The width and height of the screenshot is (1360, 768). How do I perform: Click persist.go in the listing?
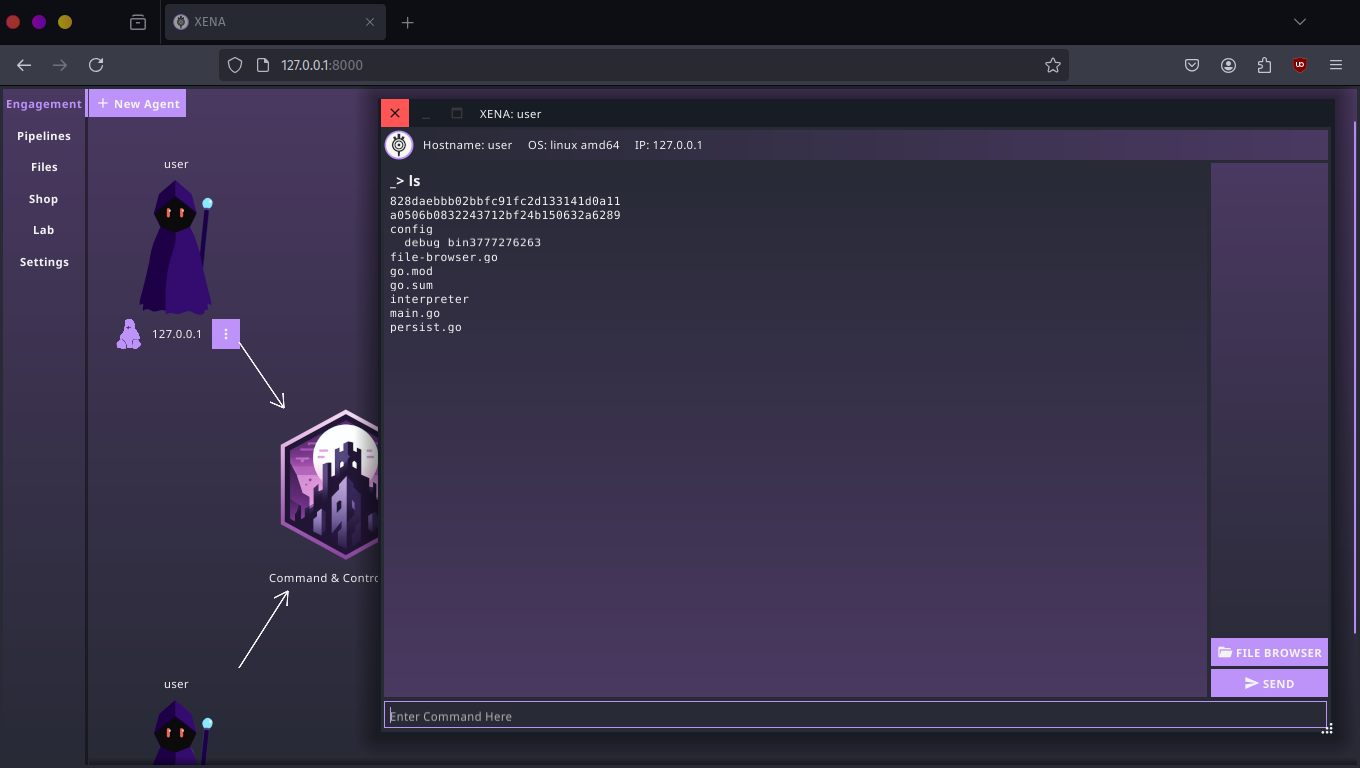click(426, 327)
